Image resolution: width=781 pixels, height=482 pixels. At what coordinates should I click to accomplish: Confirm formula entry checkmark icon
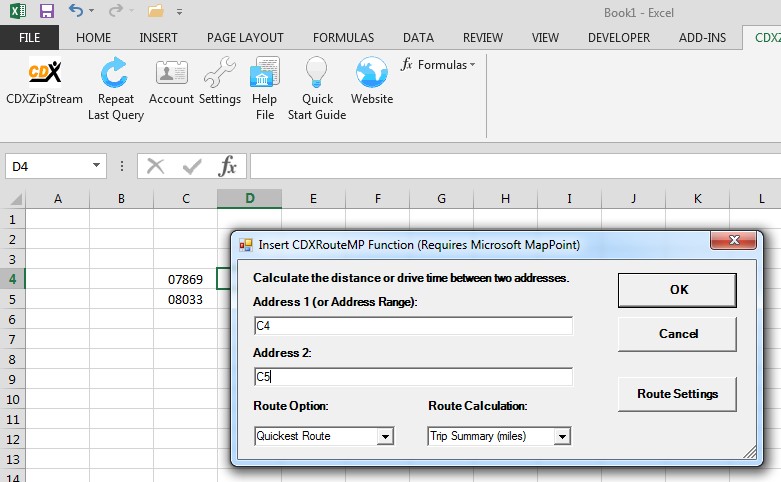tap(192, 166)
